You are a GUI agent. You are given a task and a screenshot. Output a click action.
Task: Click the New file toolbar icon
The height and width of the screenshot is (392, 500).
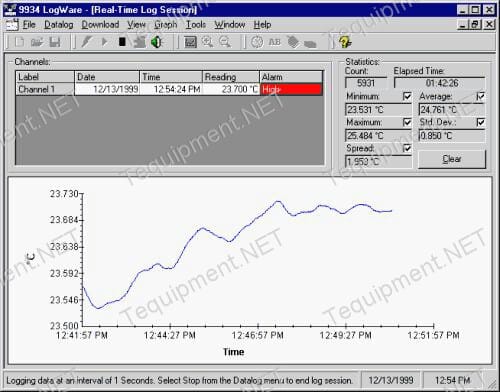(20, 42)
